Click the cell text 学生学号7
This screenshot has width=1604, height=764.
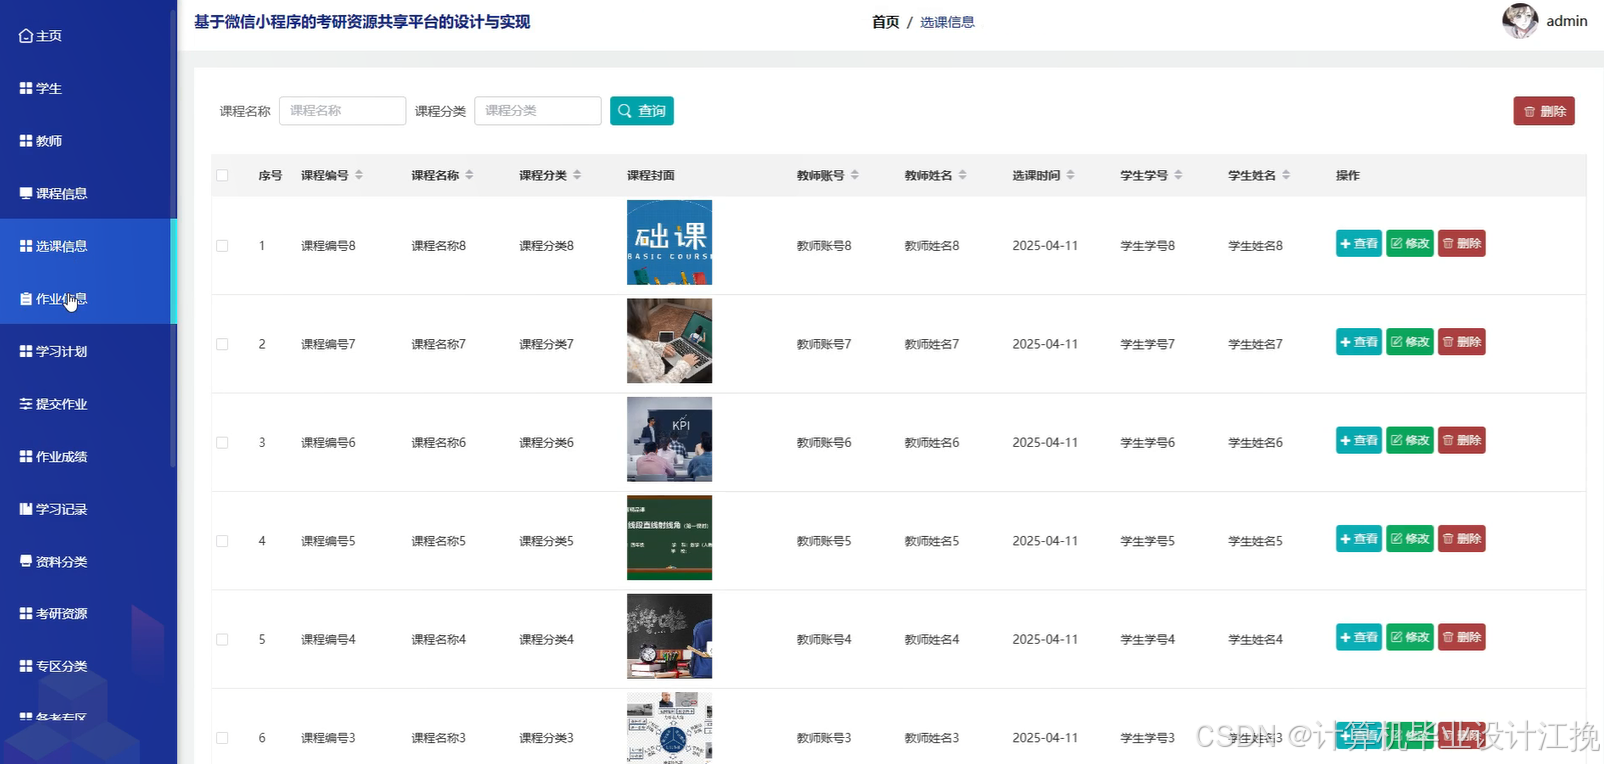click(x=1148, y=344)
